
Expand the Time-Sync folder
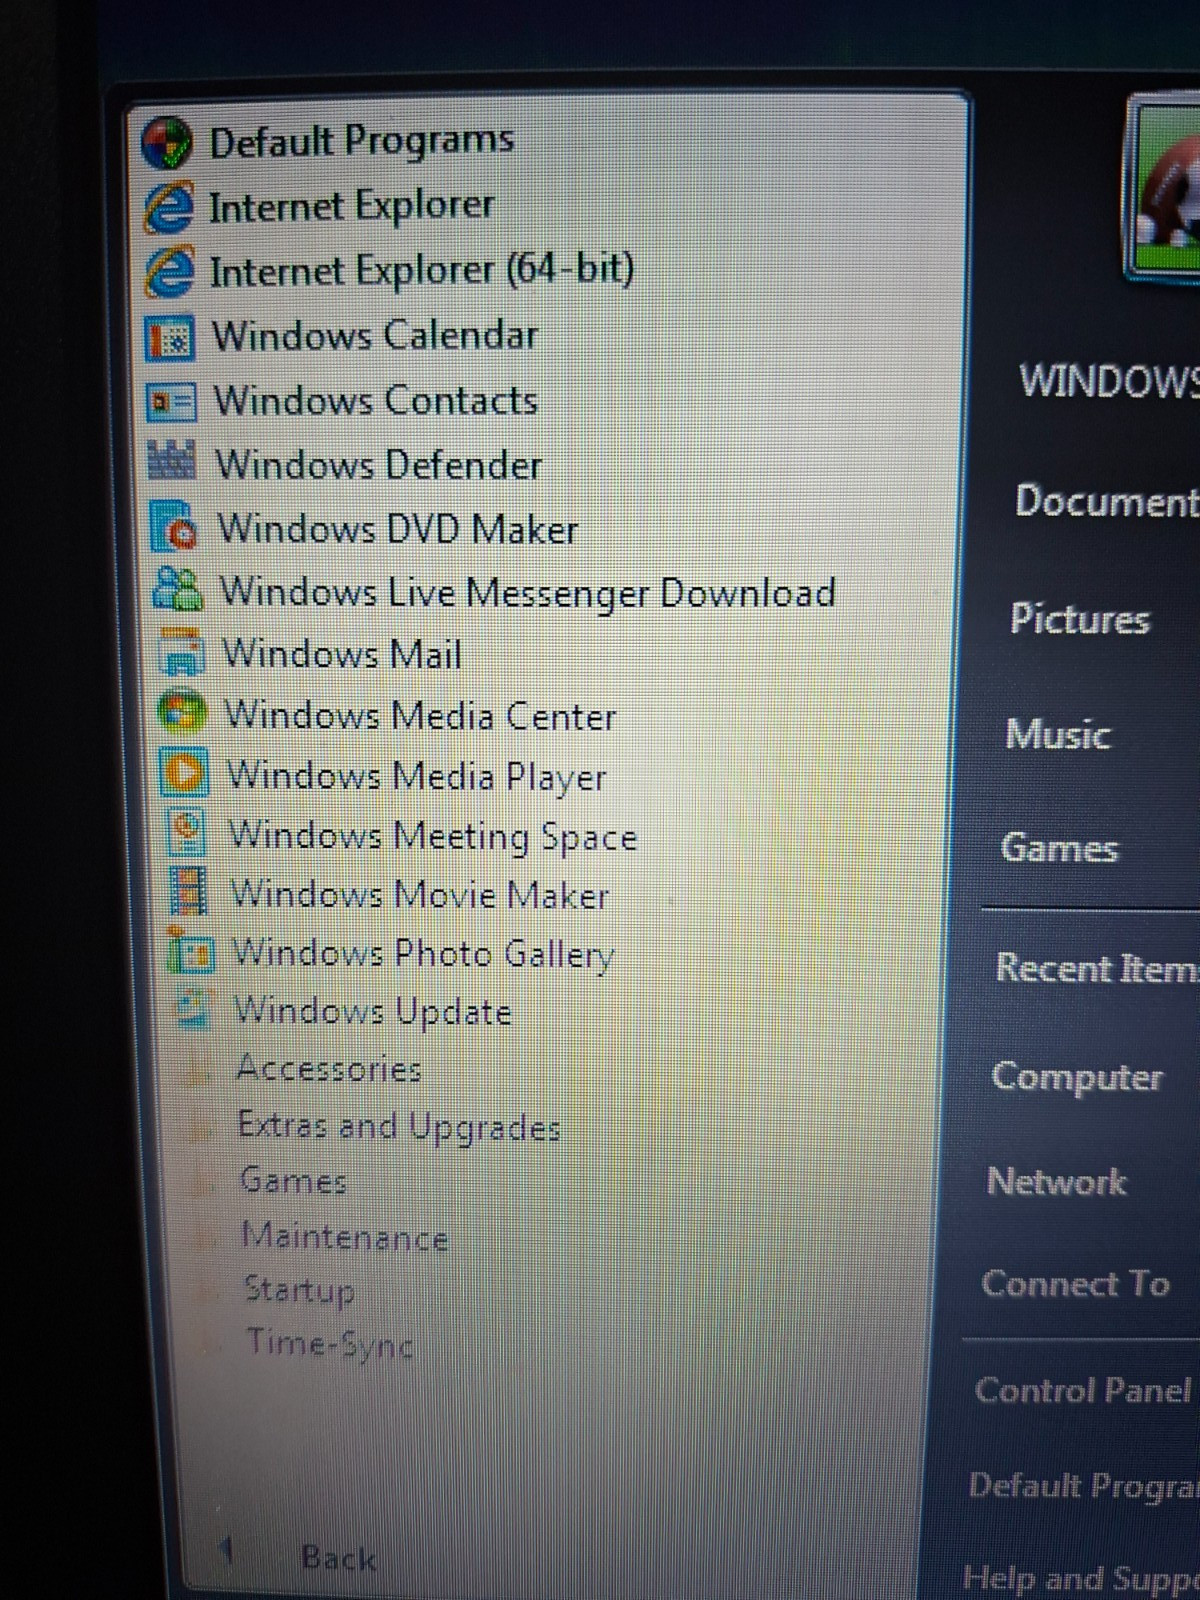click(330, 1344)
